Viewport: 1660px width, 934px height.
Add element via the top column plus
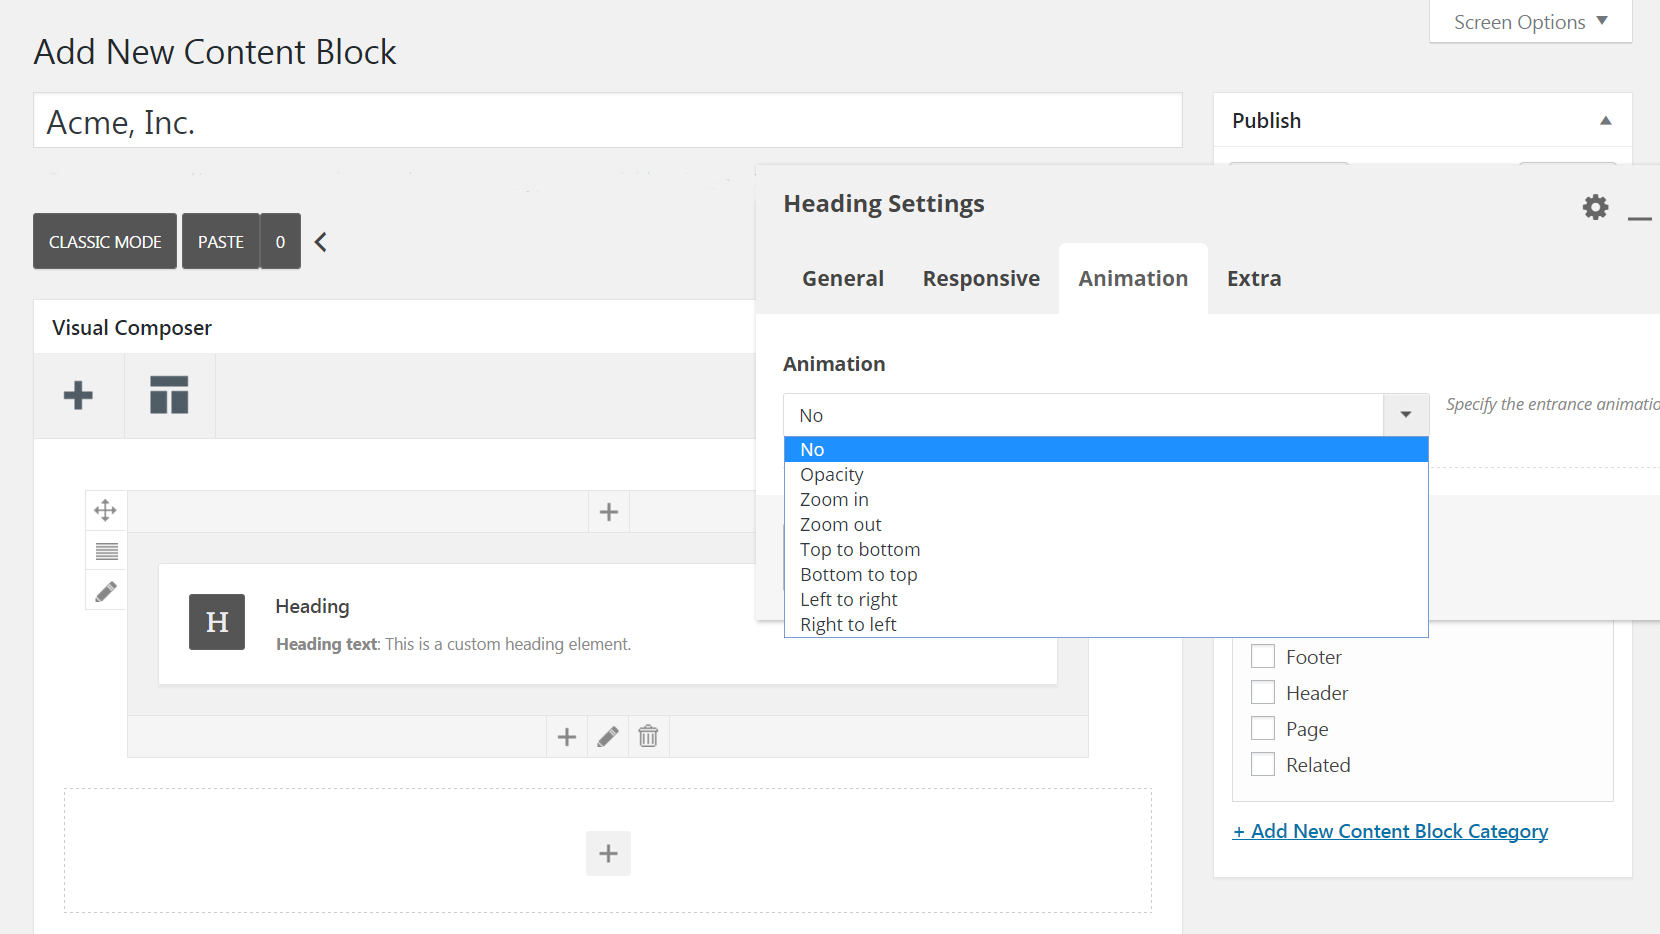[609, 512]
